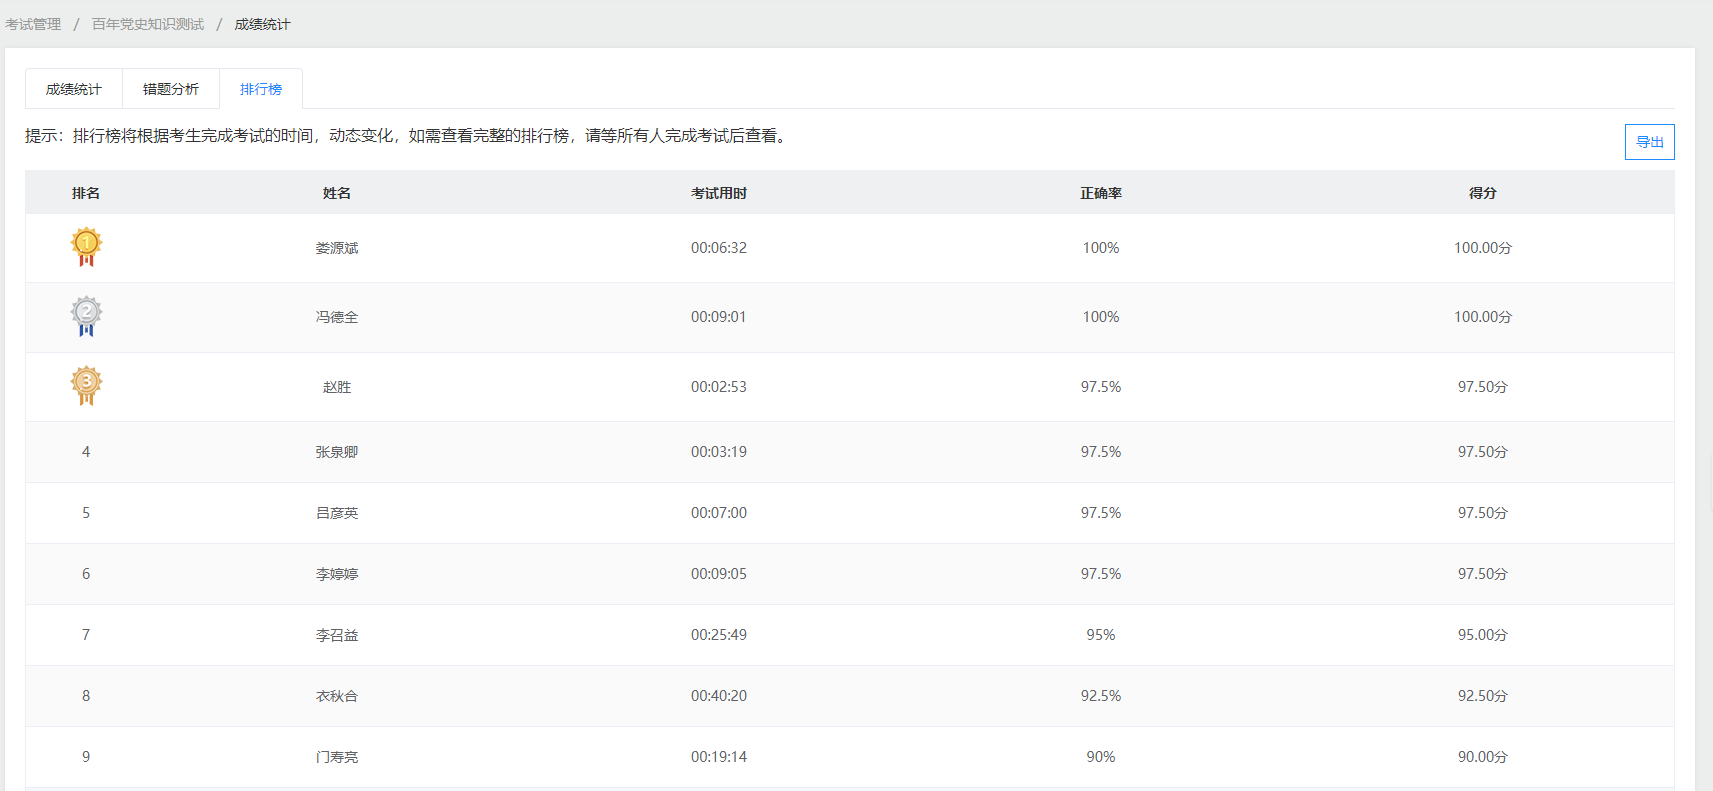1713x791 pixels.
Task: Select the rank 9 row 门寿亮
Action: pos(337,757)
